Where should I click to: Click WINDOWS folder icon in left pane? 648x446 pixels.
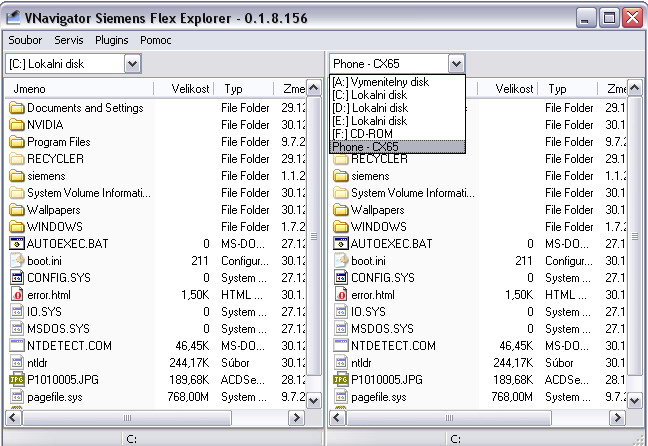pyautogui.click(x=17, y=227)
